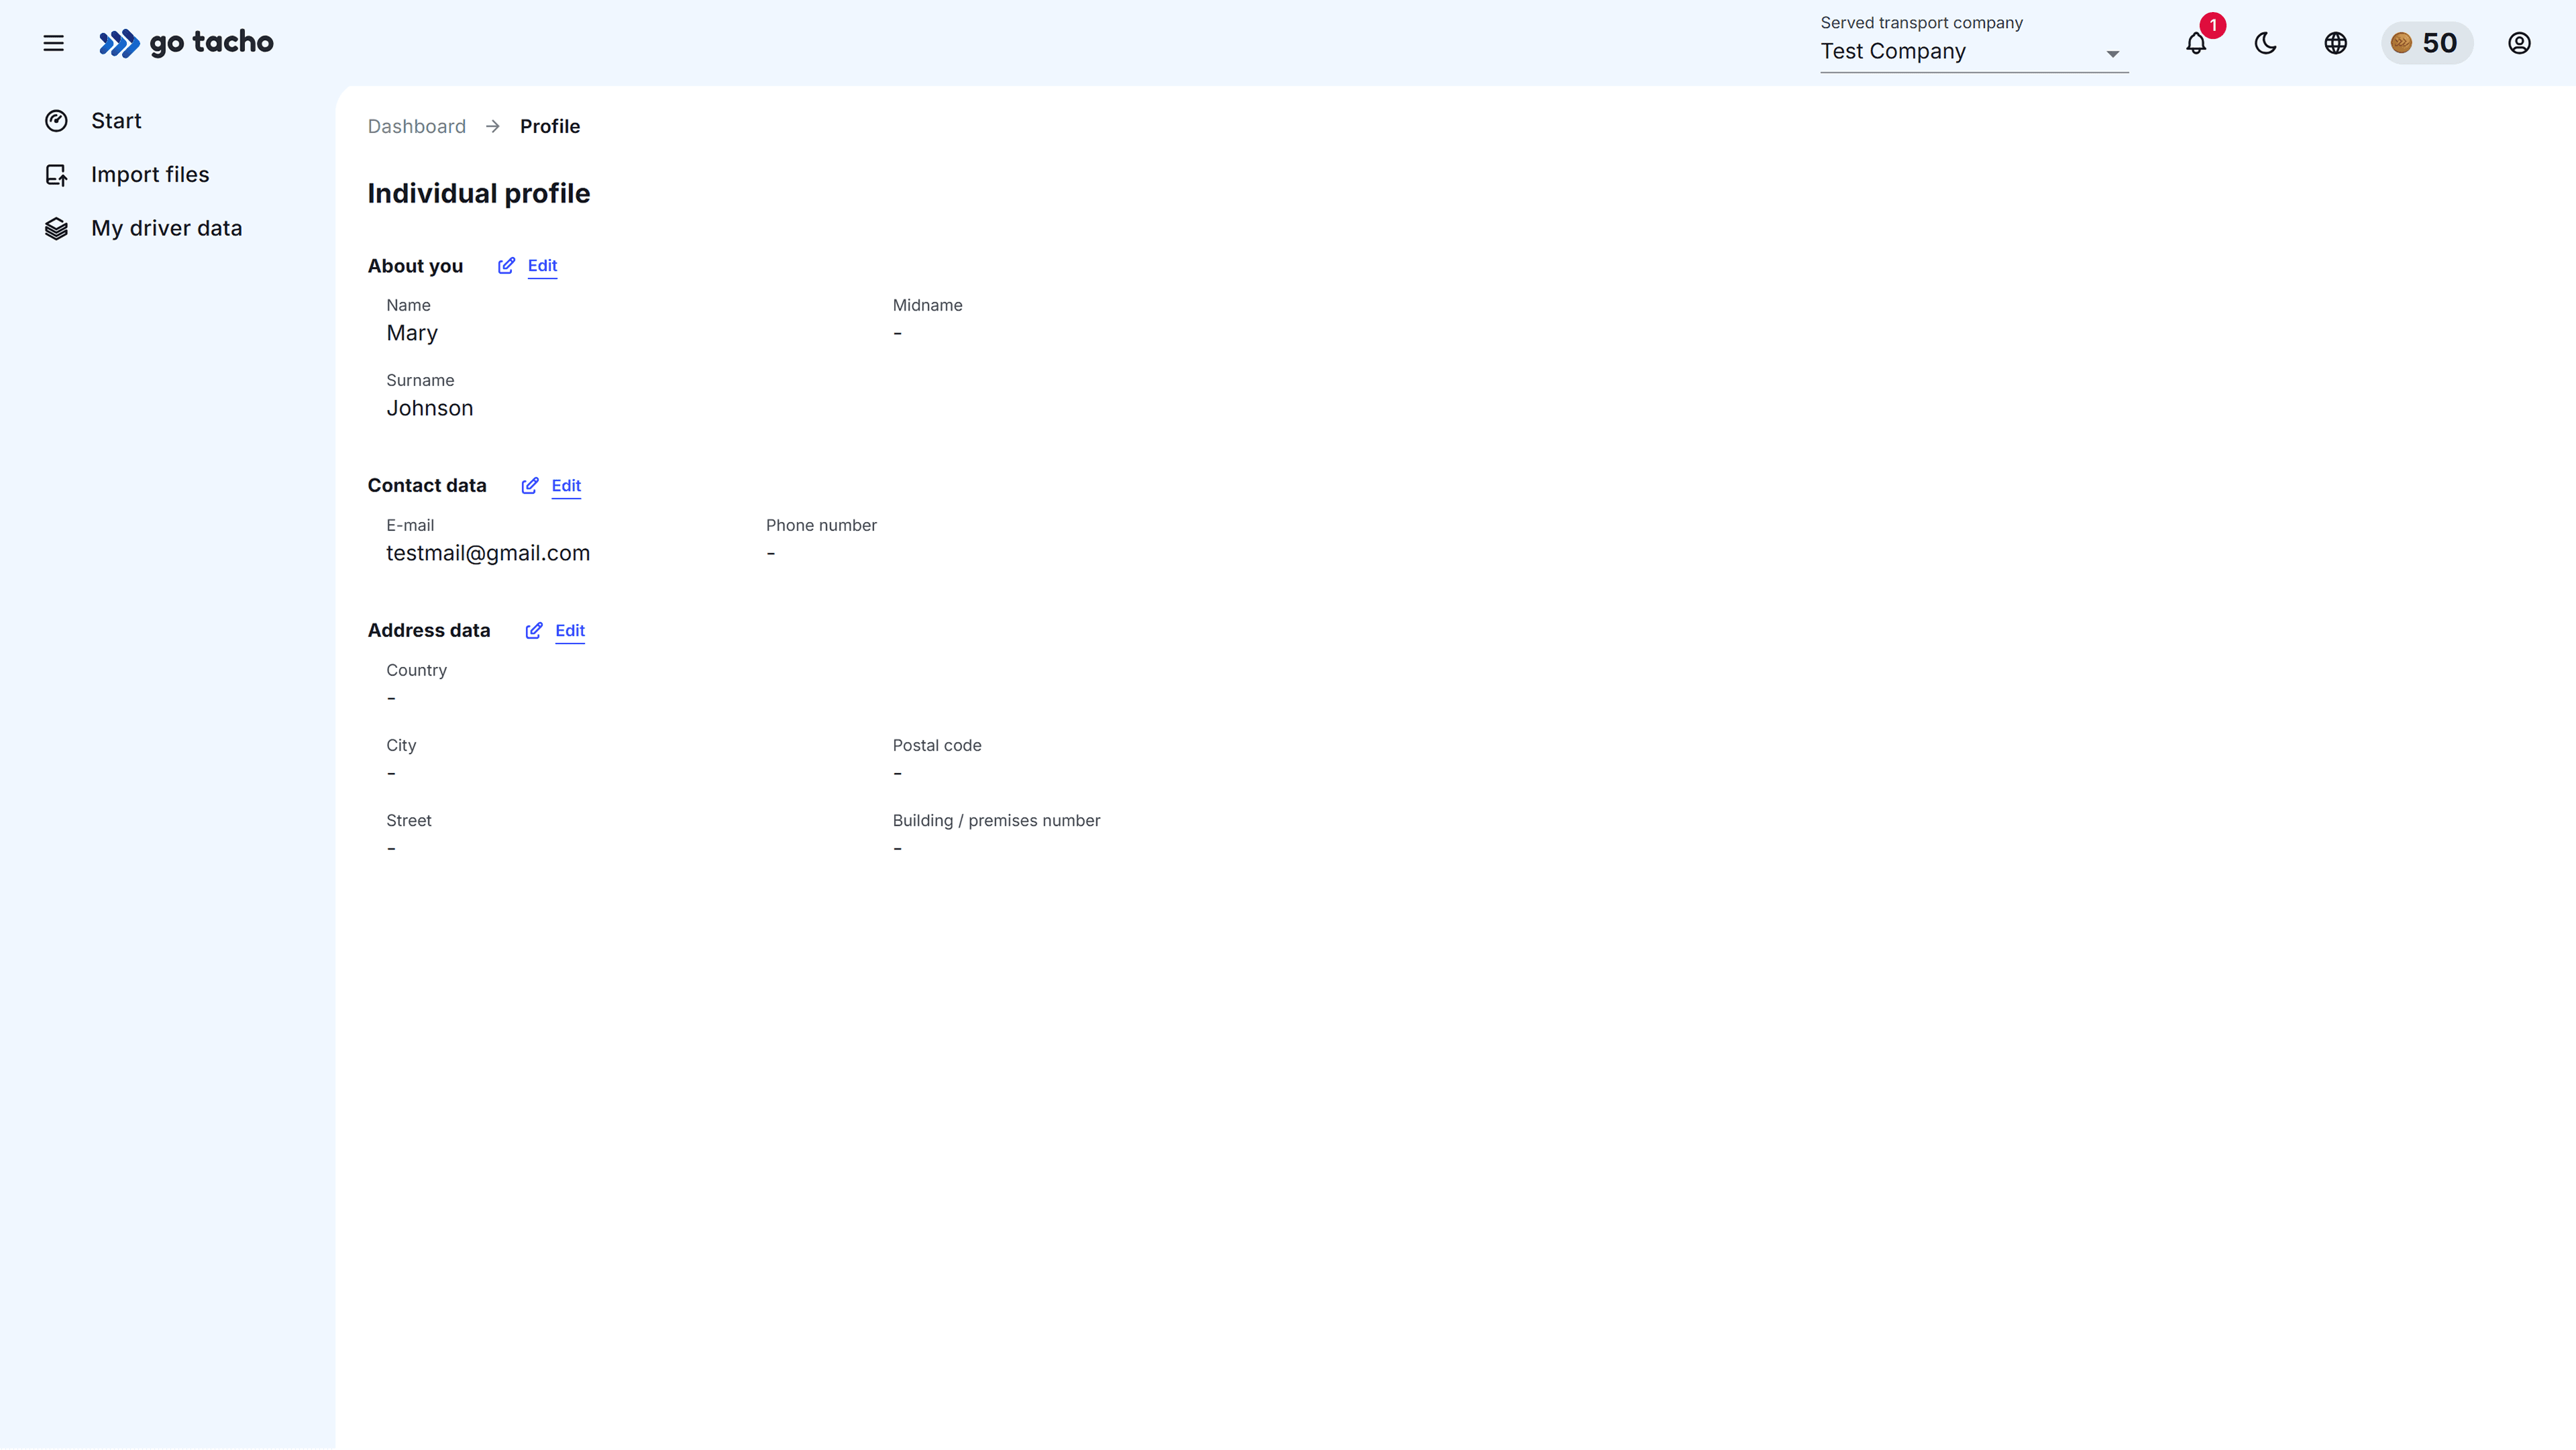
Task: Navigate to Dashboard breadcrumb
Action: pyautogui.click(x=417, y=126)
